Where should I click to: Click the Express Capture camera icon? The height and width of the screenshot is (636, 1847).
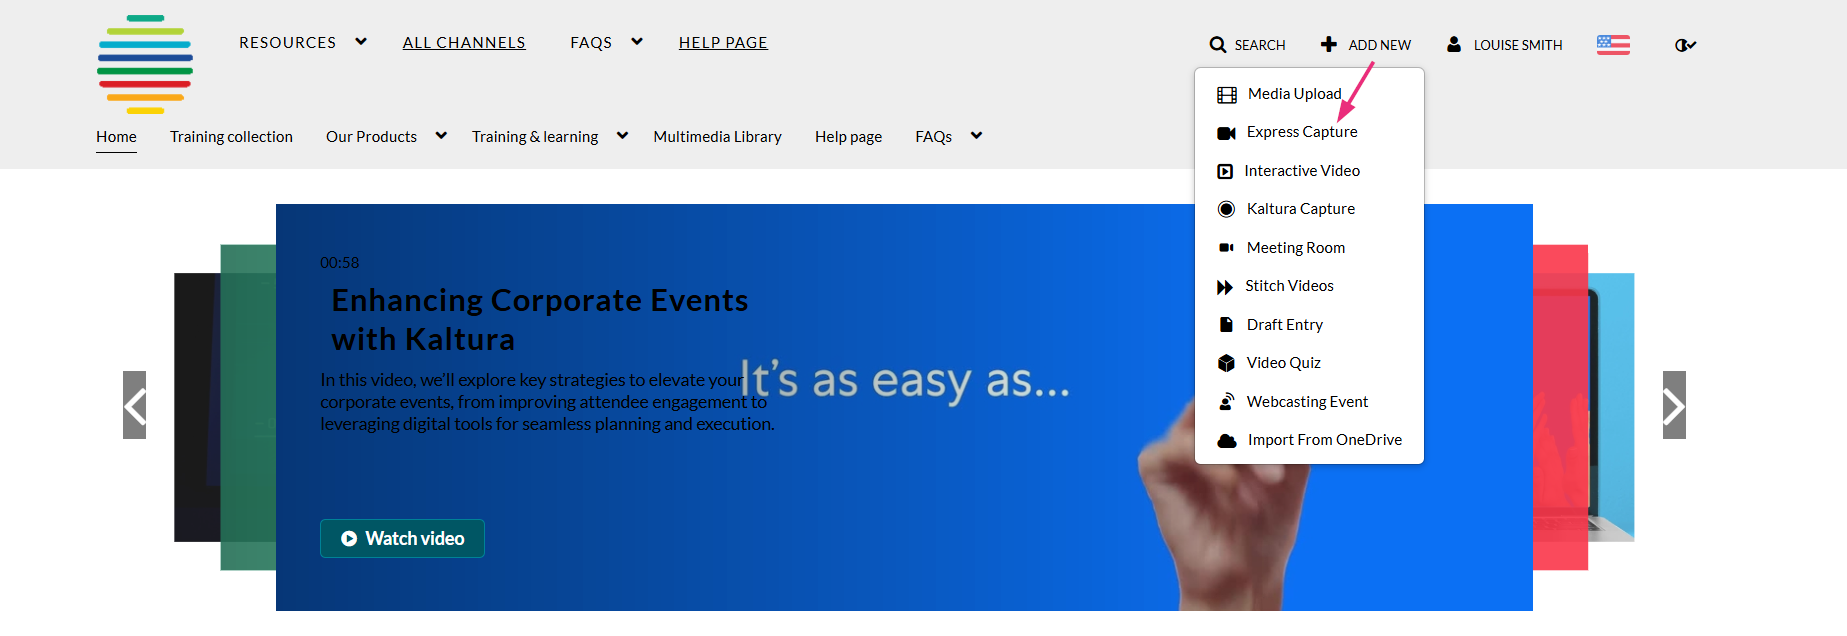[1226, 133]
